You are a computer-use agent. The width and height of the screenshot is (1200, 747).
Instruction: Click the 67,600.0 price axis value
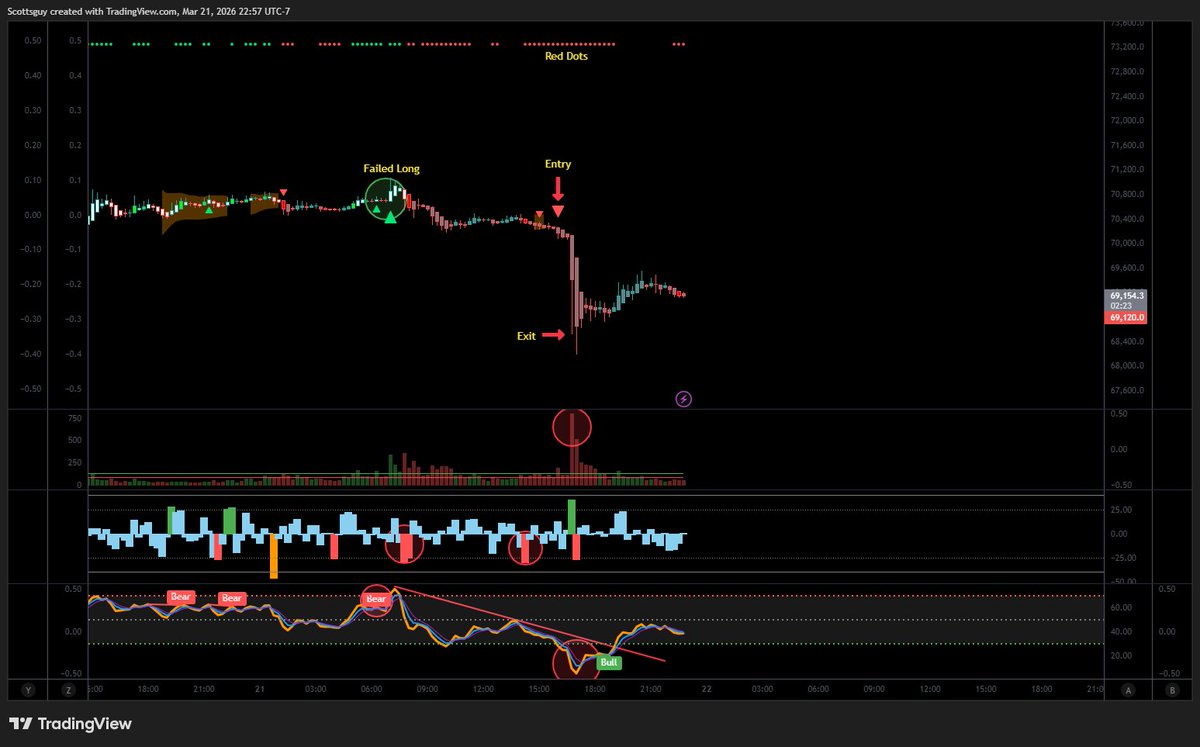click(1127, 391)
